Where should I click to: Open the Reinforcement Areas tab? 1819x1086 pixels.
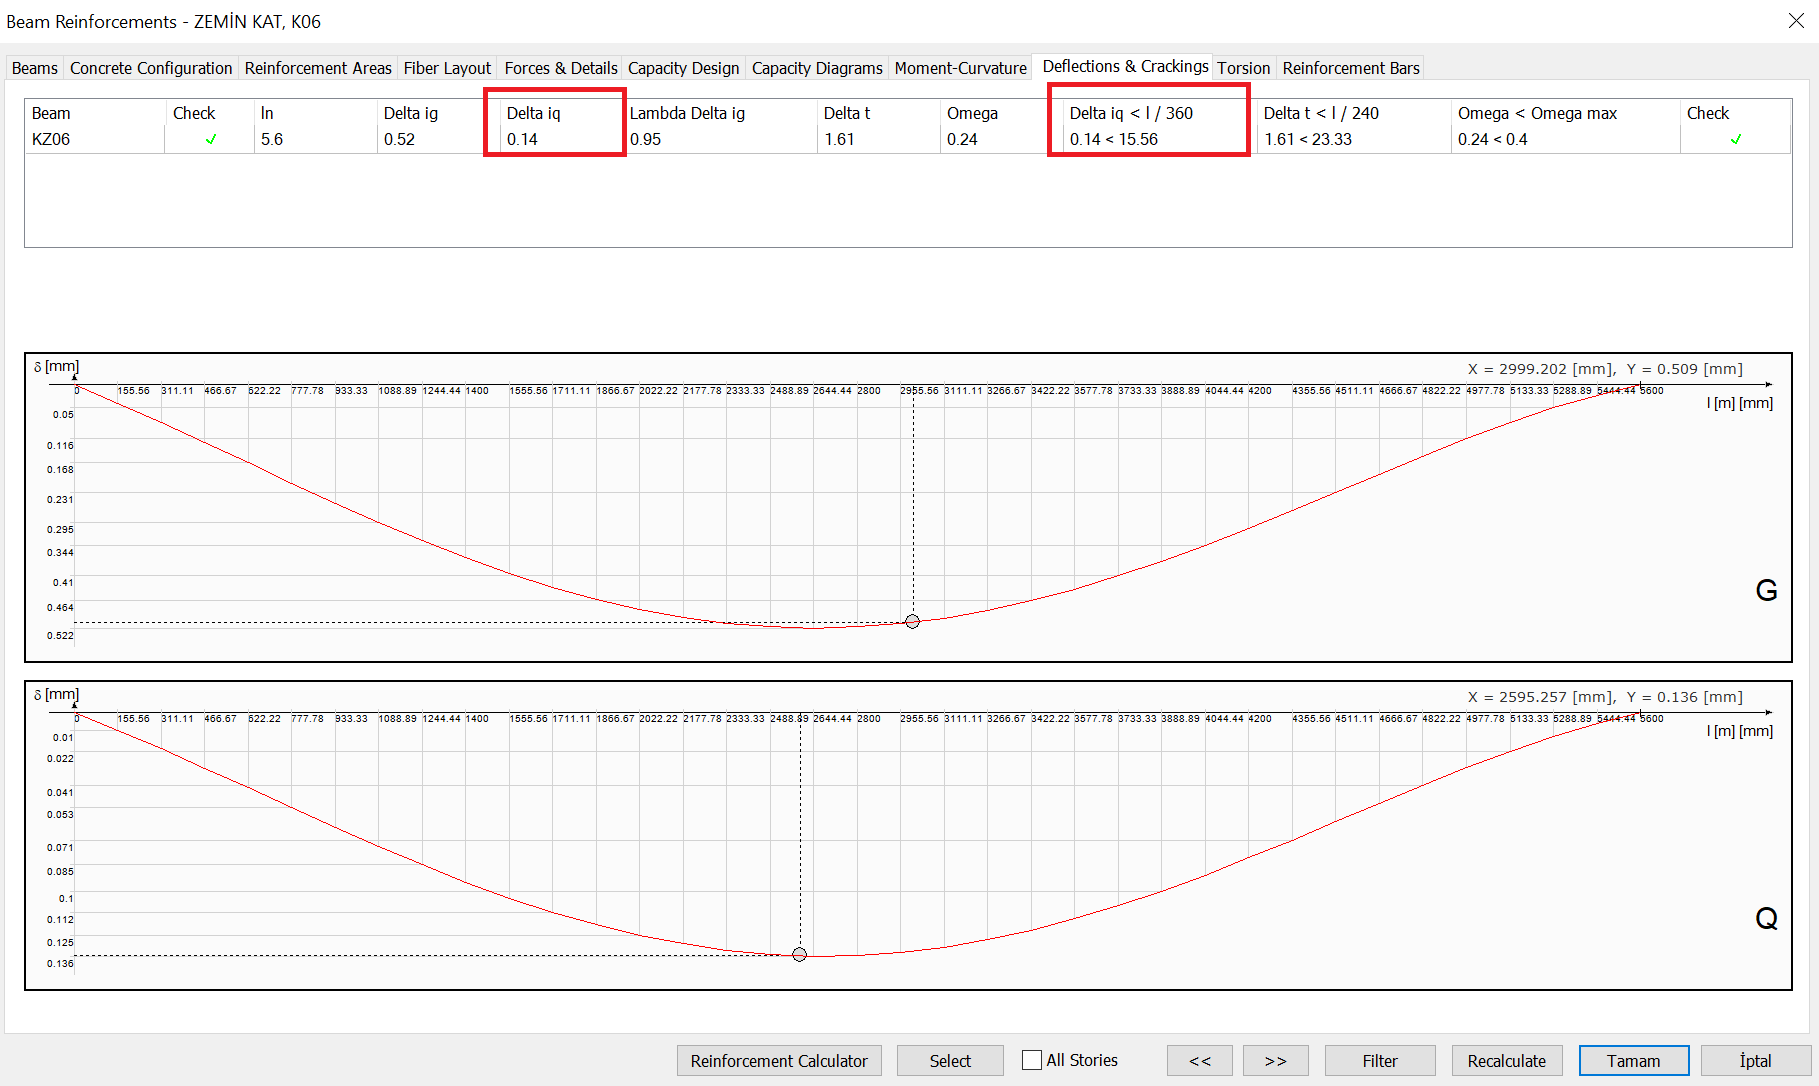point(318,67)
